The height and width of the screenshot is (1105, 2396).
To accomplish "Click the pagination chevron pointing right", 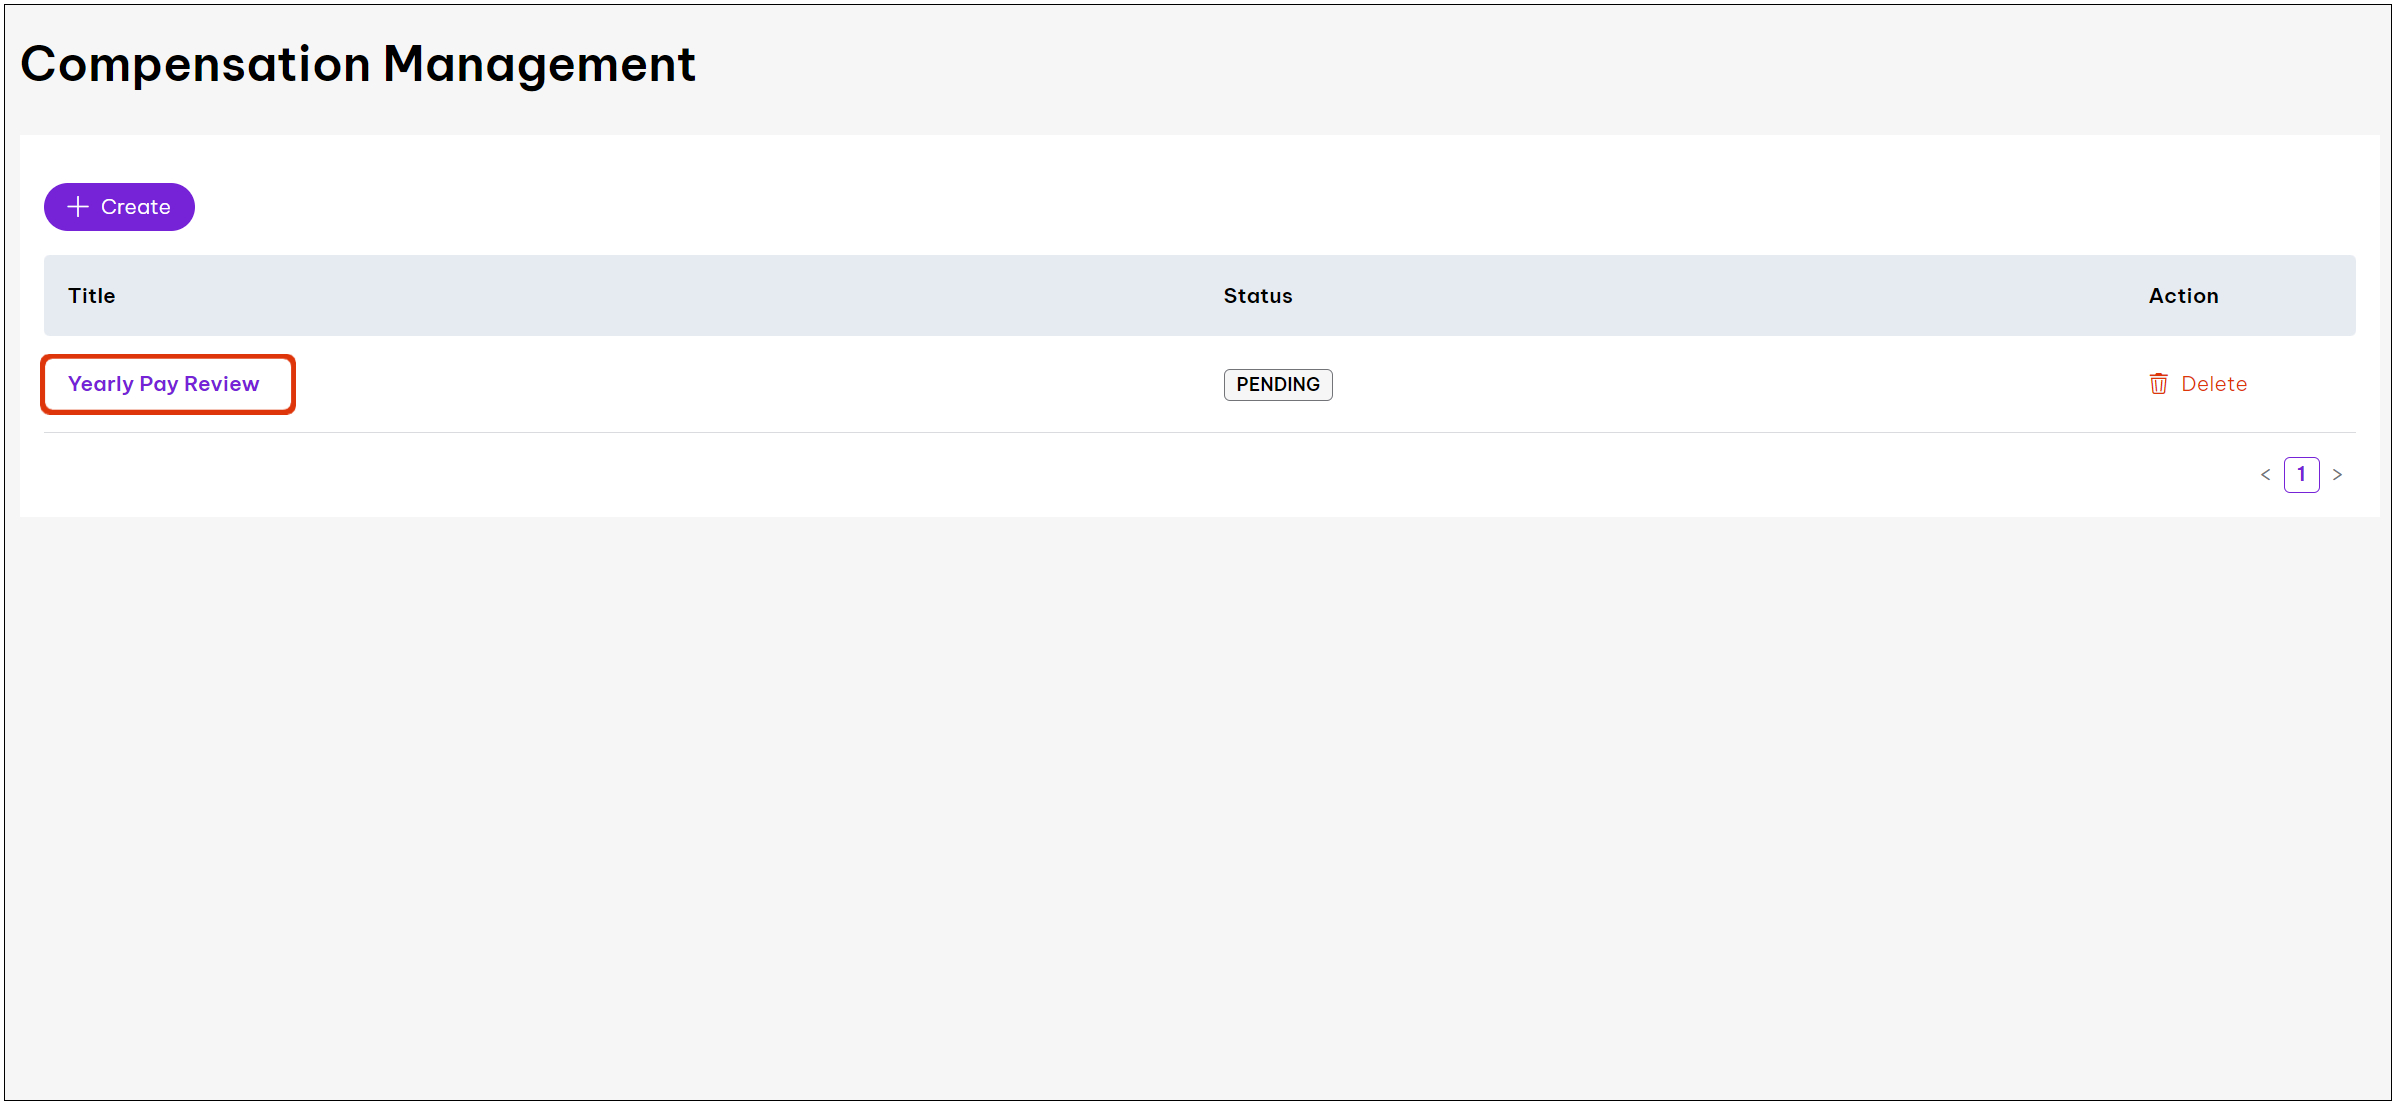I will point(2337,475).
